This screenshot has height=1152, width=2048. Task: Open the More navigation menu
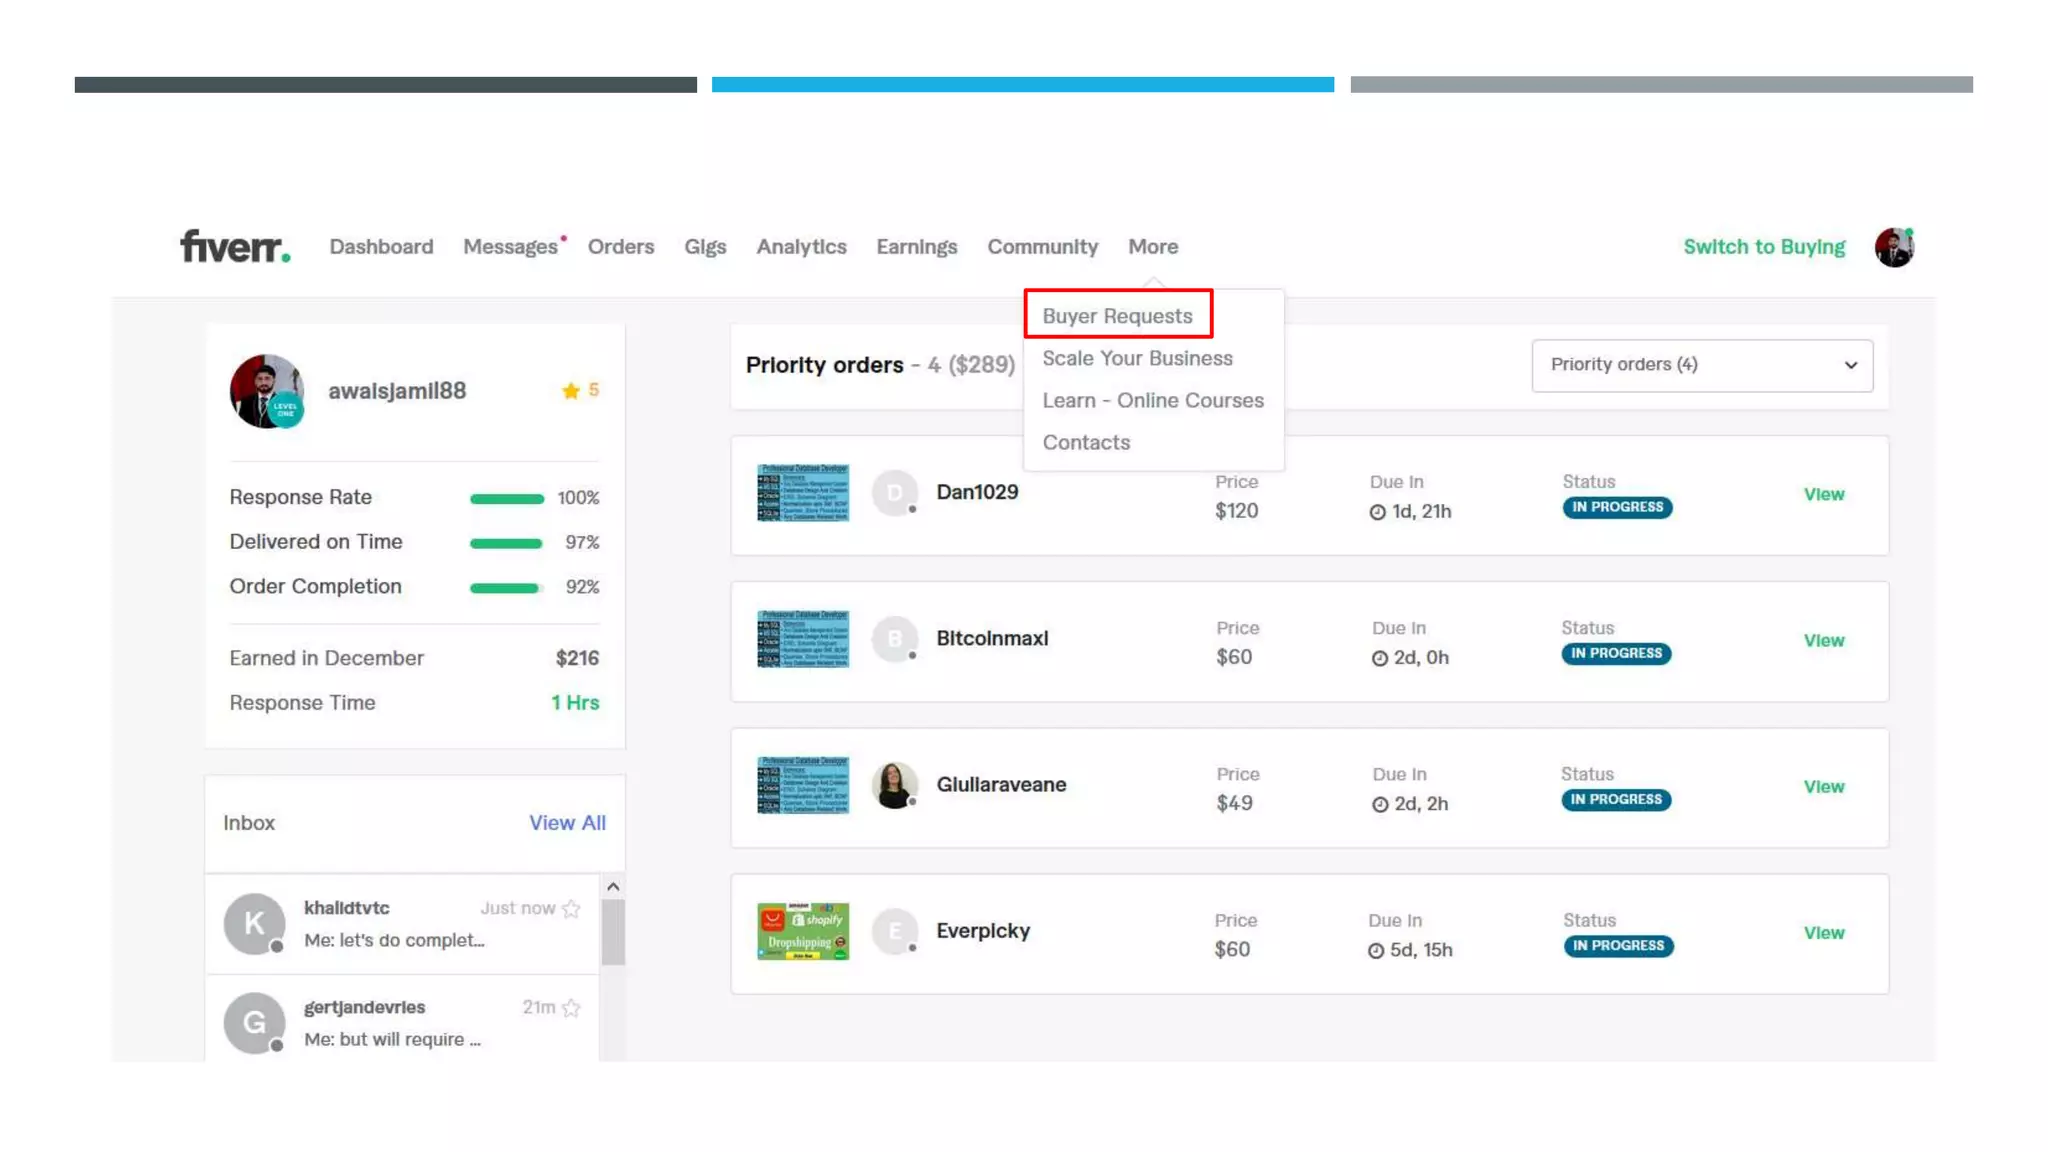1153,247
